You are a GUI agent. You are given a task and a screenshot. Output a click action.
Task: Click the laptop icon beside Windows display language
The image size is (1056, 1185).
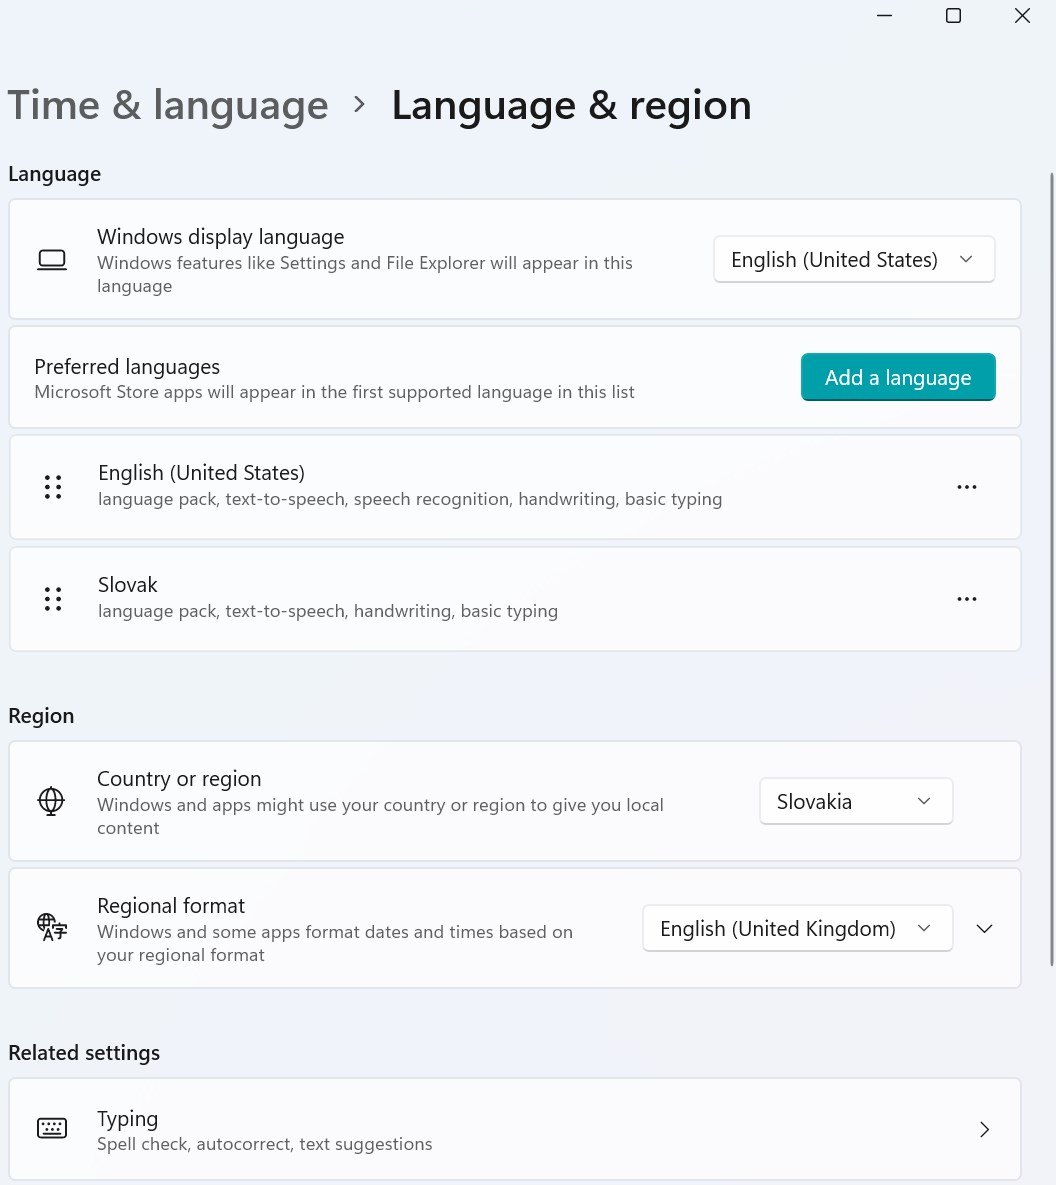click(x=52, y=260)
